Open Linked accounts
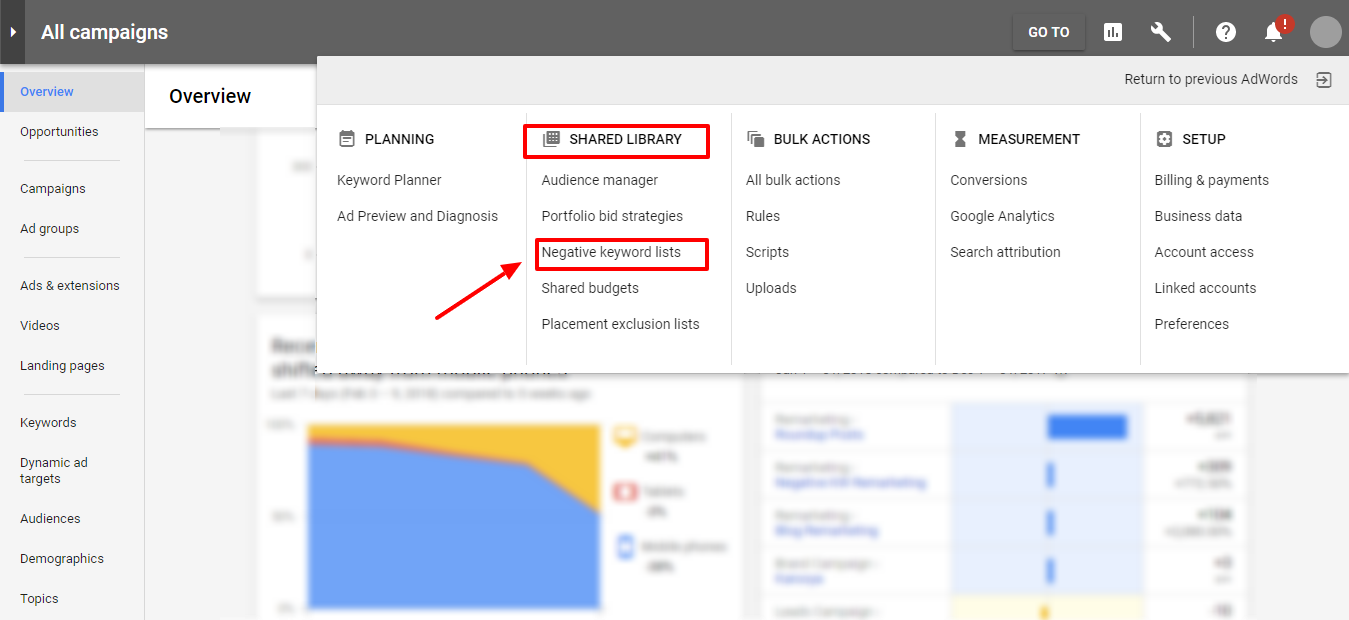1349x620 pixels. pyautogui.click(x=1205, y=288)
